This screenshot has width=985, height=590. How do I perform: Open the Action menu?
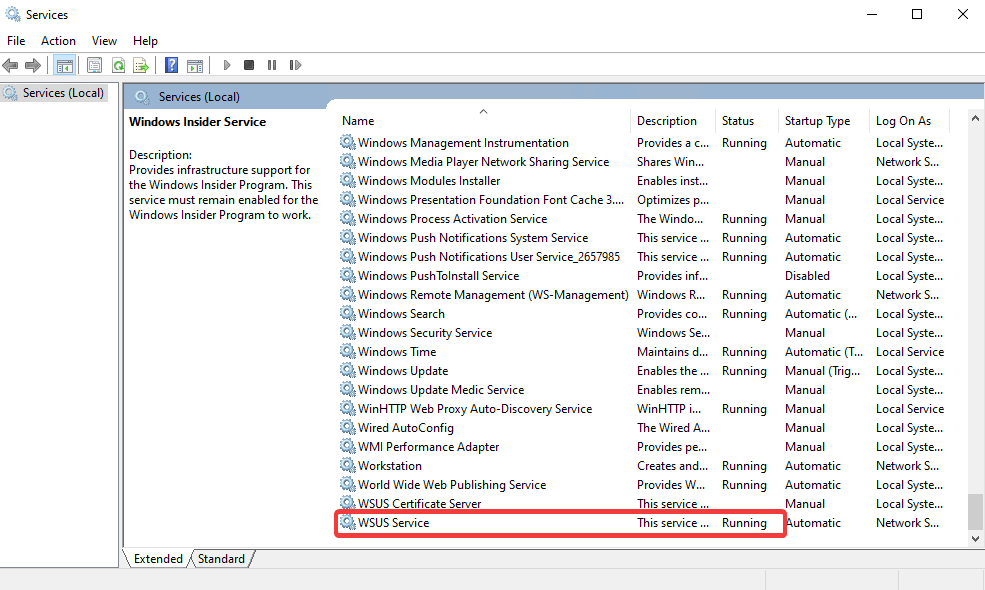click(x=58, y=41)
